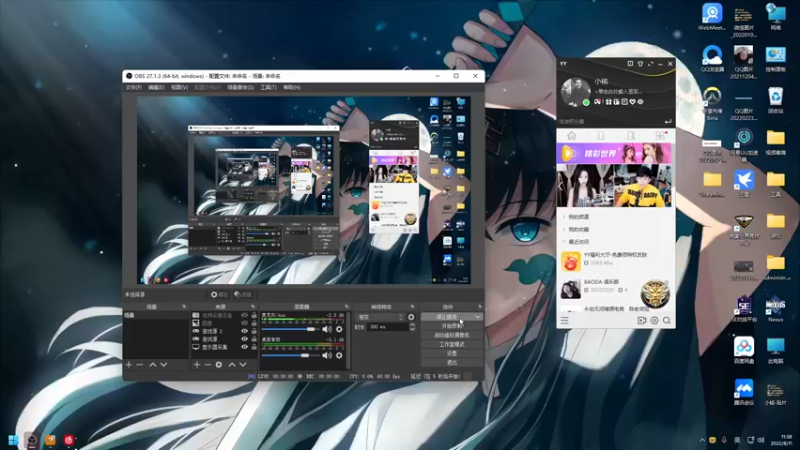800x450 pixels.
Task: Click 开始录制 button in OBS
Action: [x=452, y=326]
